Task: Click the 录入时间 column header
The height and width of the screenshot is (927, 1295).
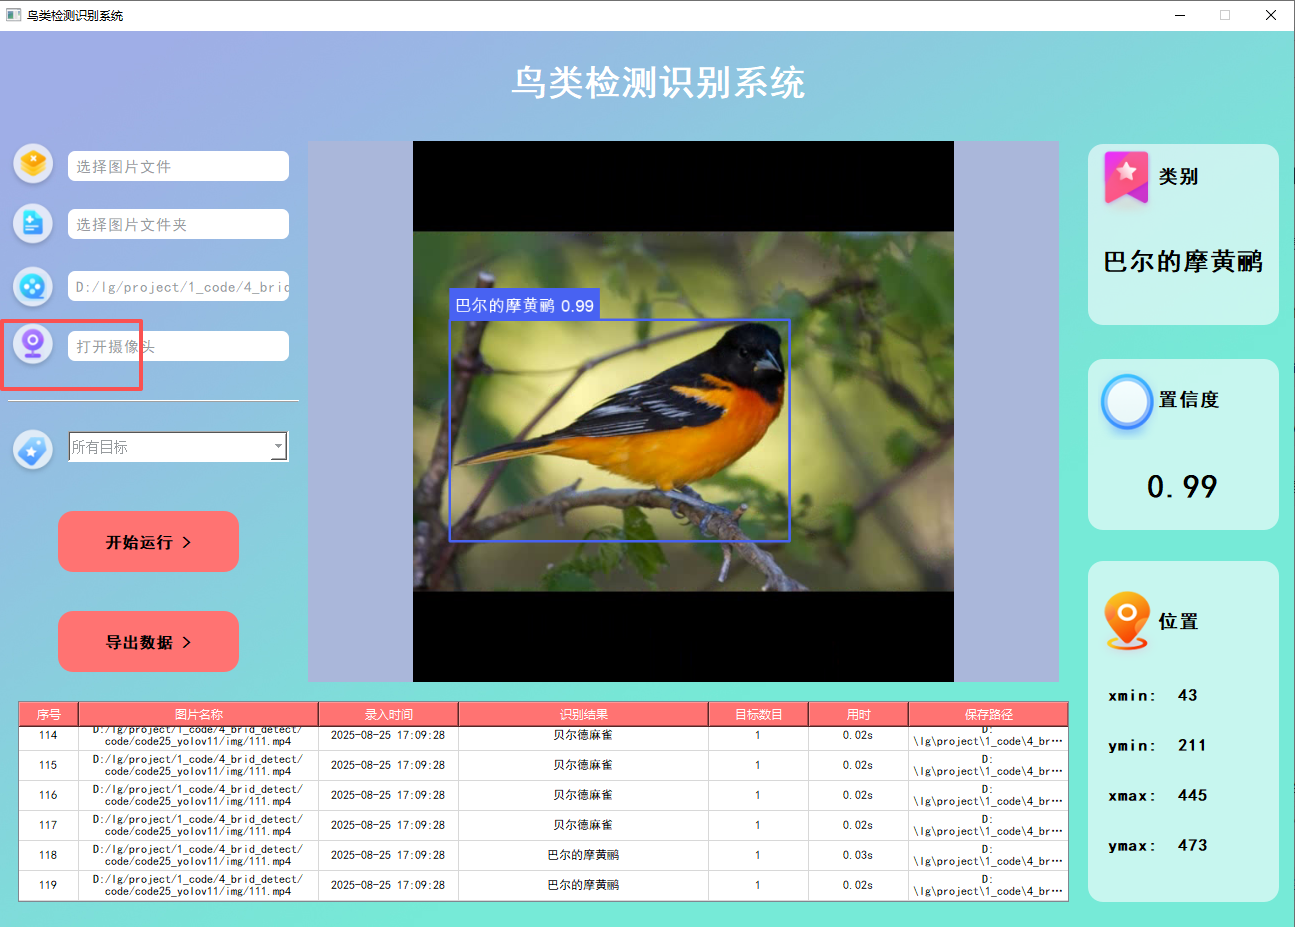Action: tap(389, 714)
